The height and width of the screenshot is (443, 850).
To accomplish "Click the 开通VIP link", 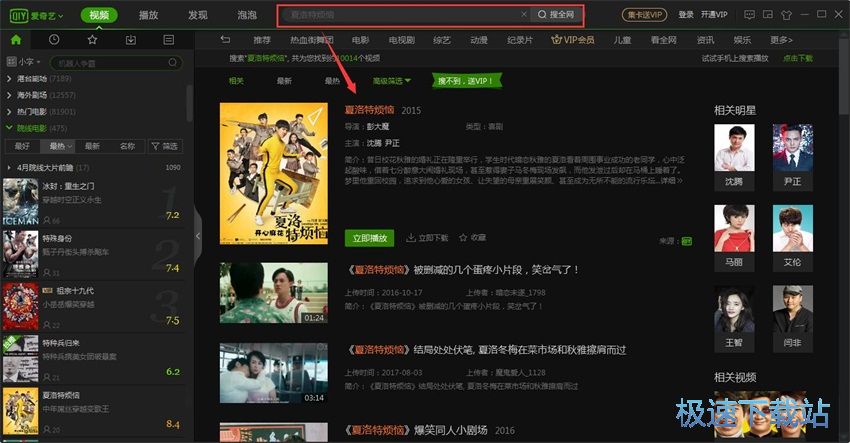I will tap(714, 15).
